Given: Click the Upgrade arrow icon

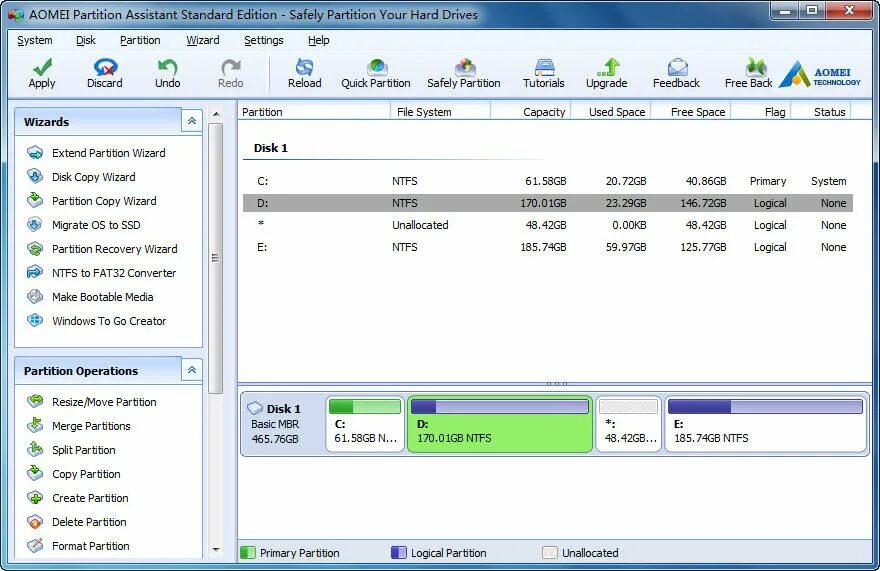Looking at the screenshot, I should 607,67.
